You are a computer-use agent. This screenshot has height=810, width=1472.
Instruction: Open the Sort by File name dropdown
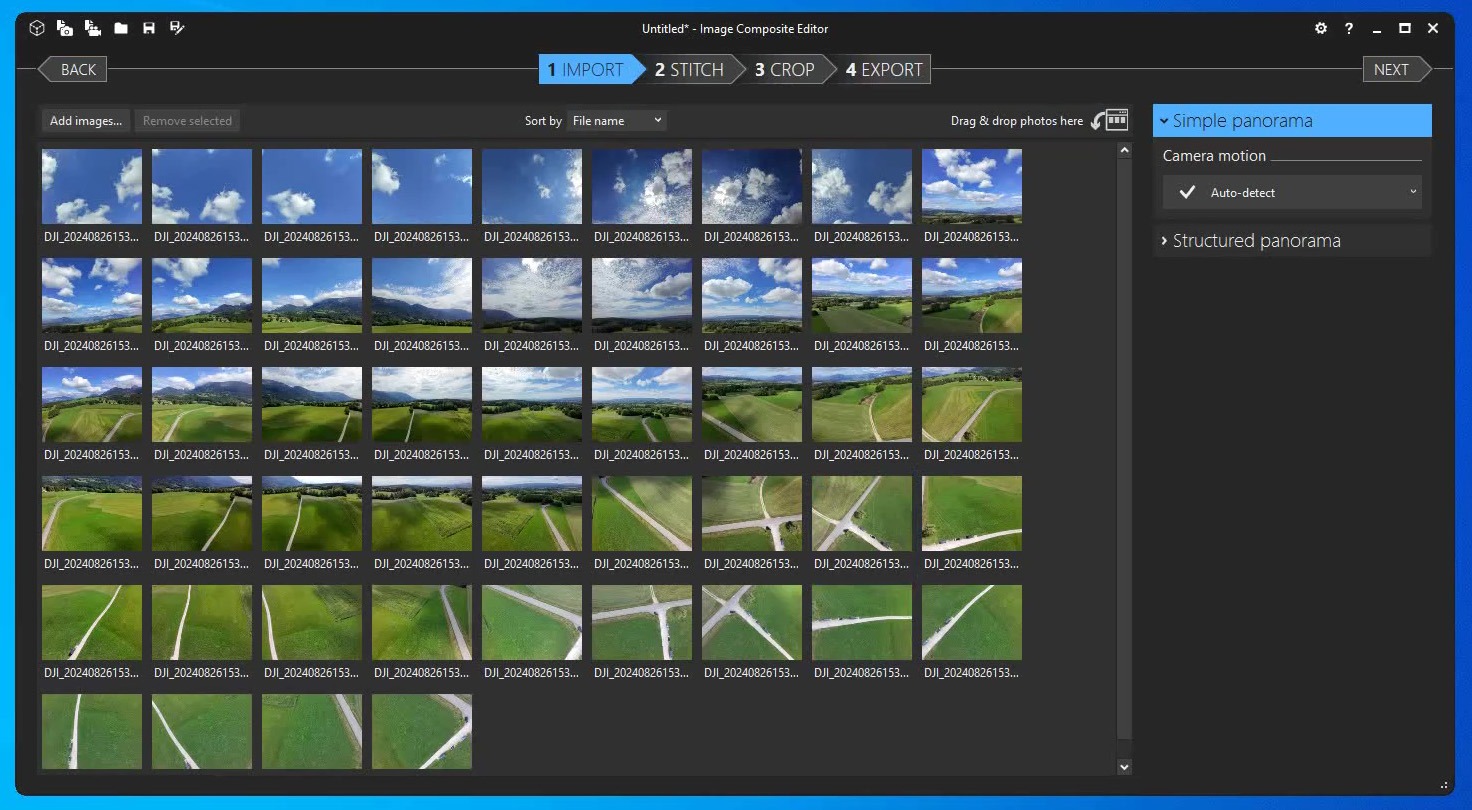(x=616, y=121)
